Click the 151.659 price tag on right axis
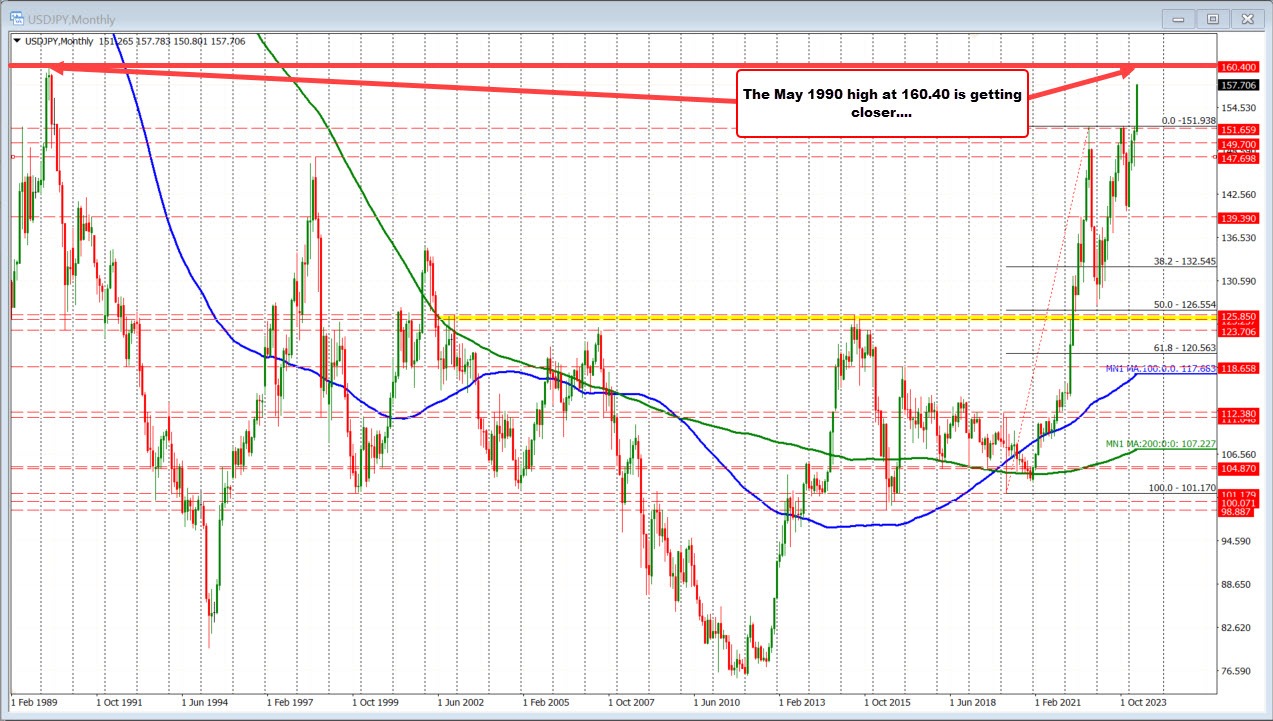The height and width of the screenshot is (721, 1273). click(x=1240, y=128)
